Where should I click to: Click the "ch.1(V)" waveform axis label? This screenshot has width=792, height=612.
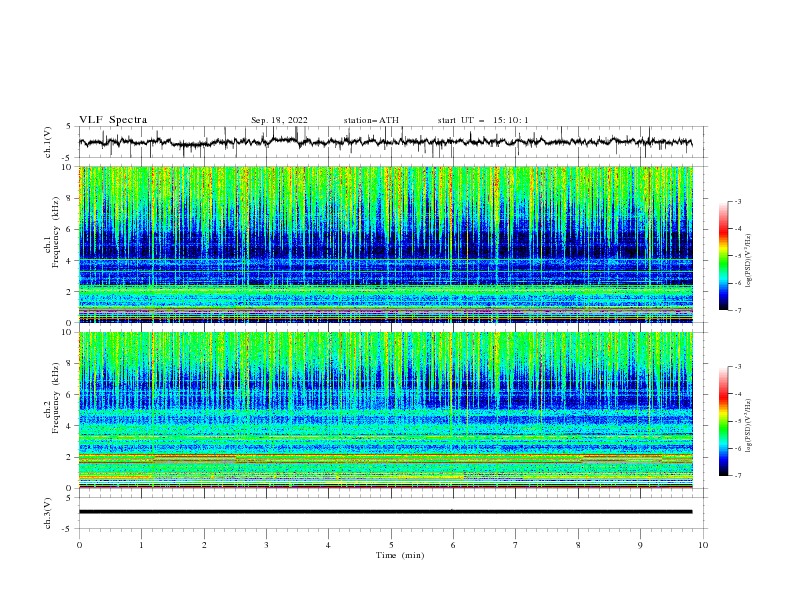48,142
